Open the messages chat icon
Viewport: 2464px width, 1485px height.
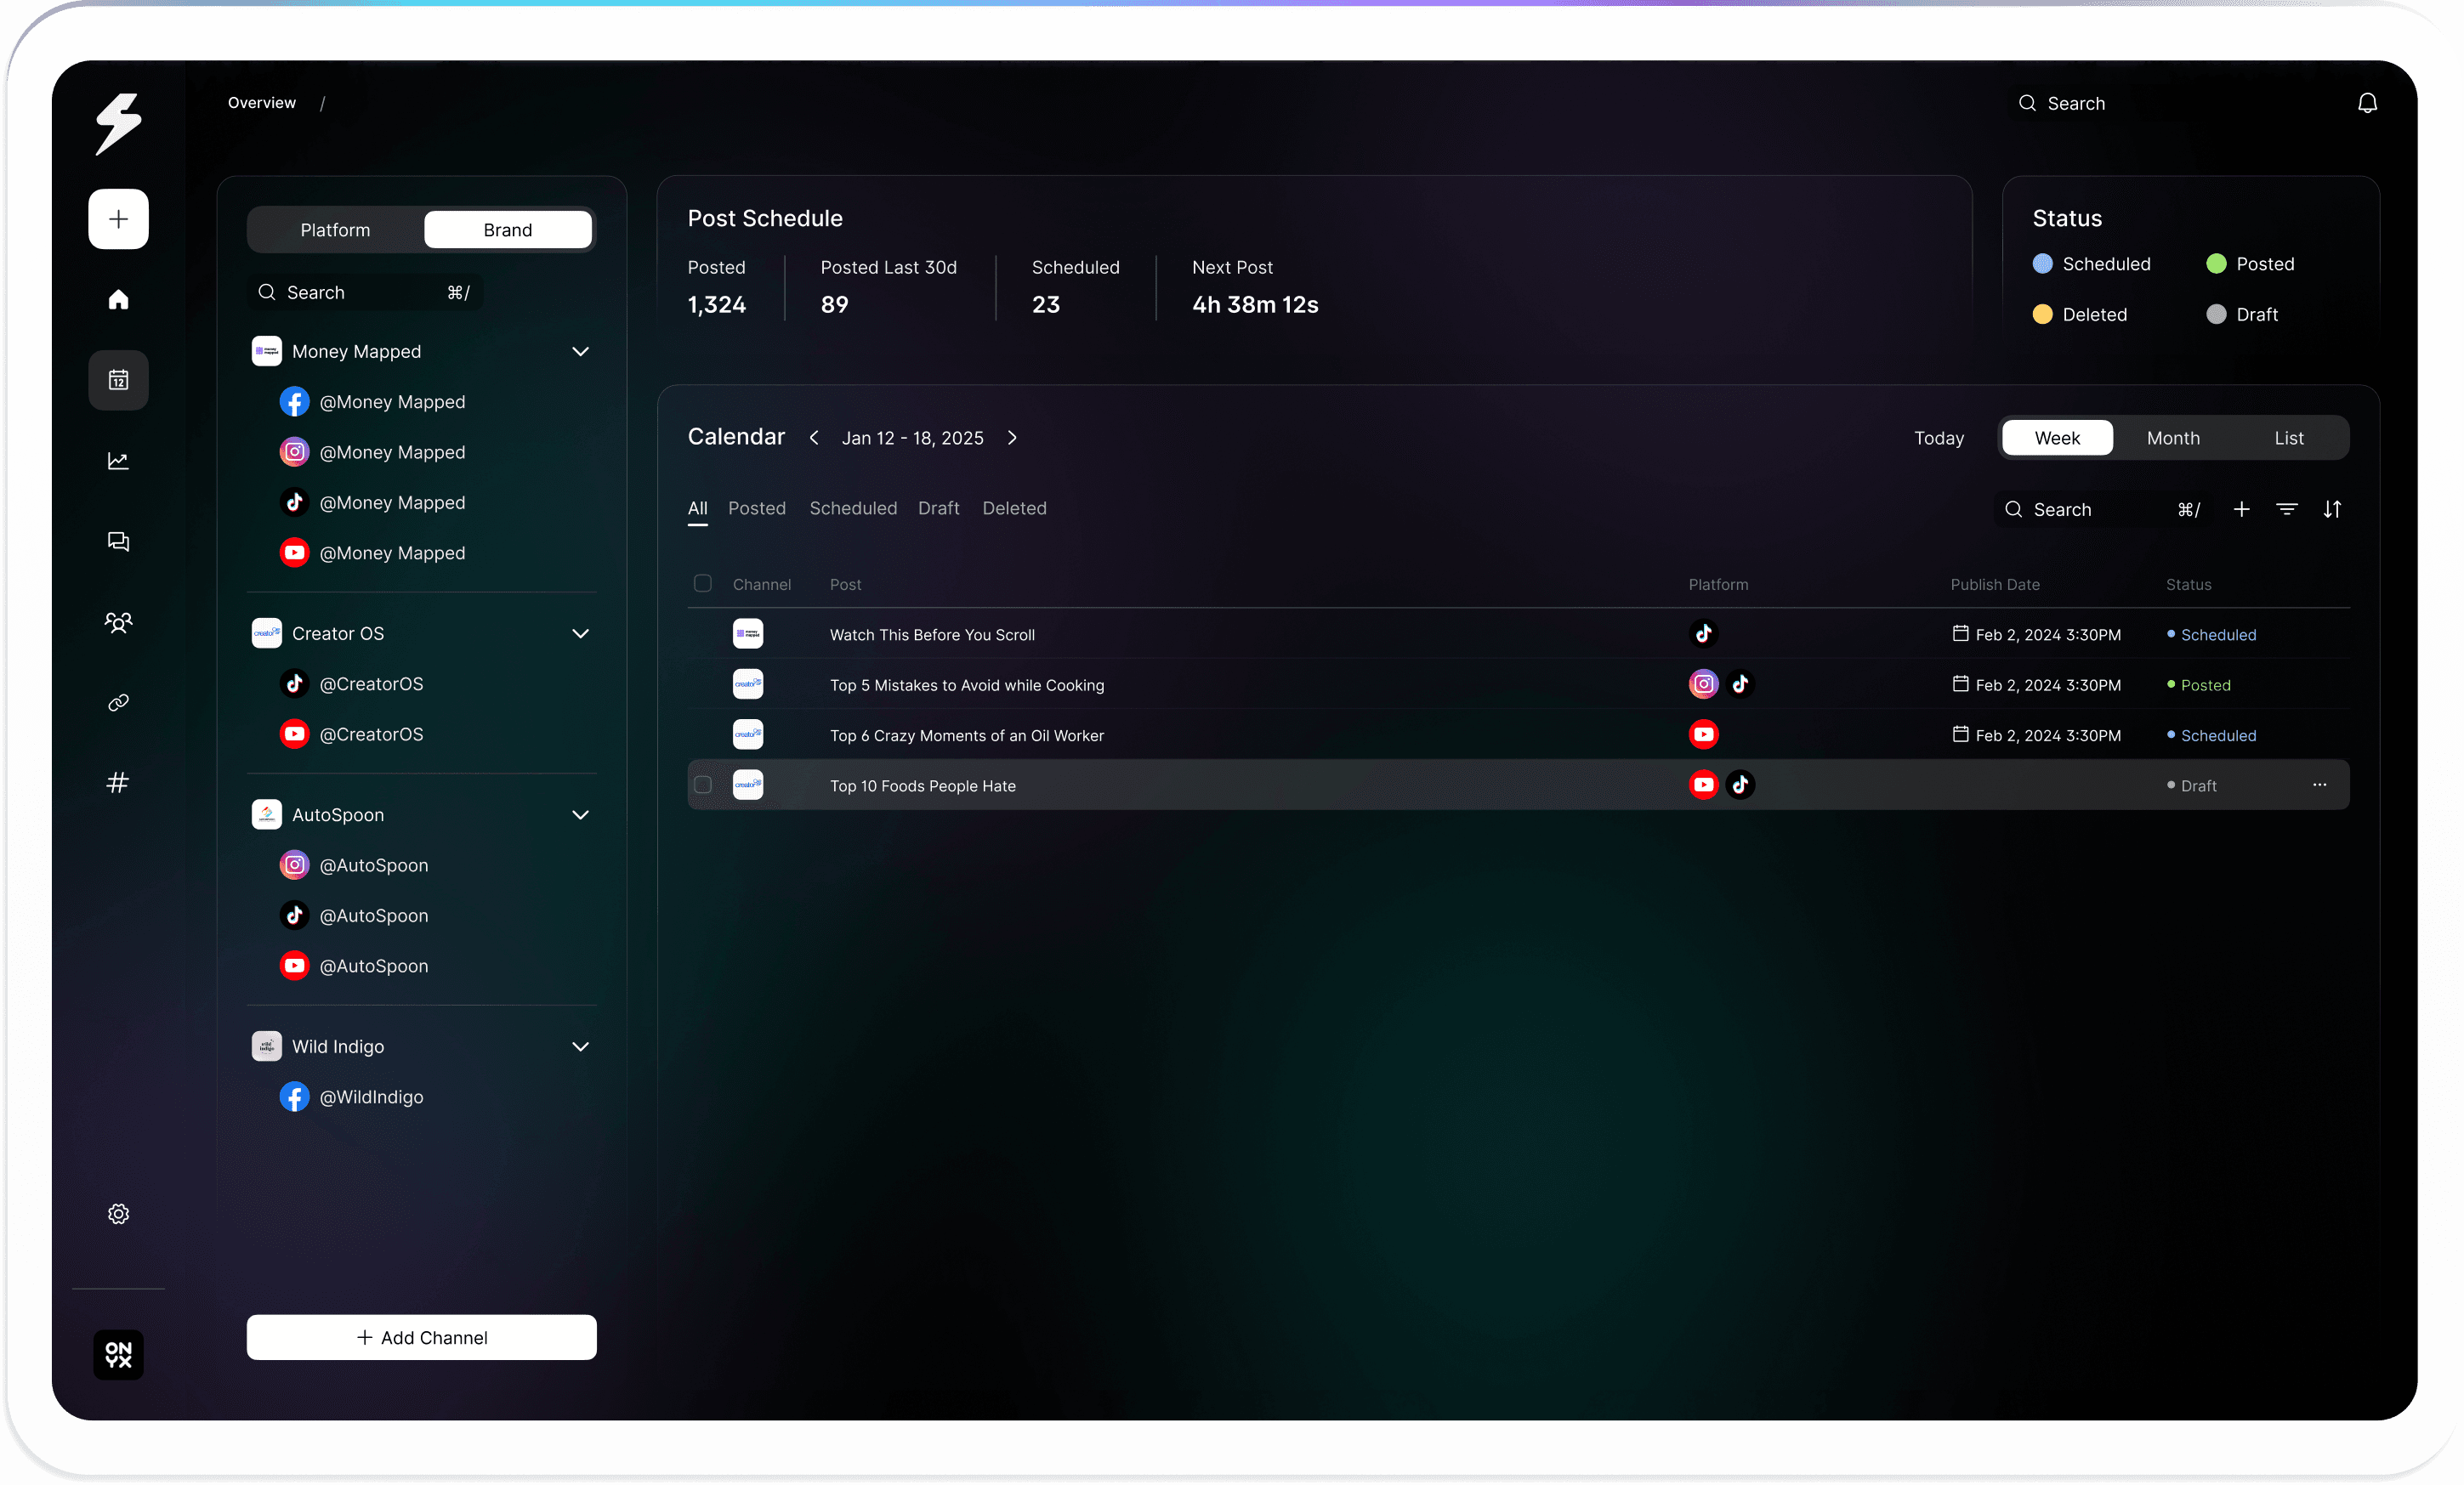click(x=118, y=541)
